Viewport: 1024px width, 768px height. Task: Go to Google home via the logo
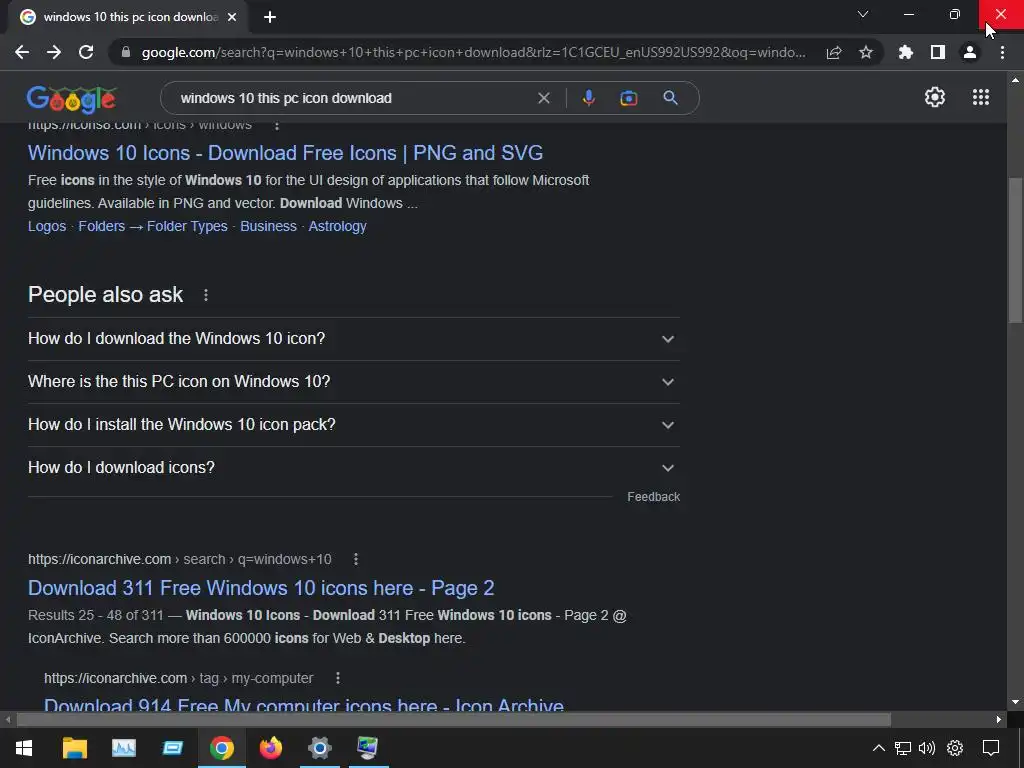click(x=71, y=99)
